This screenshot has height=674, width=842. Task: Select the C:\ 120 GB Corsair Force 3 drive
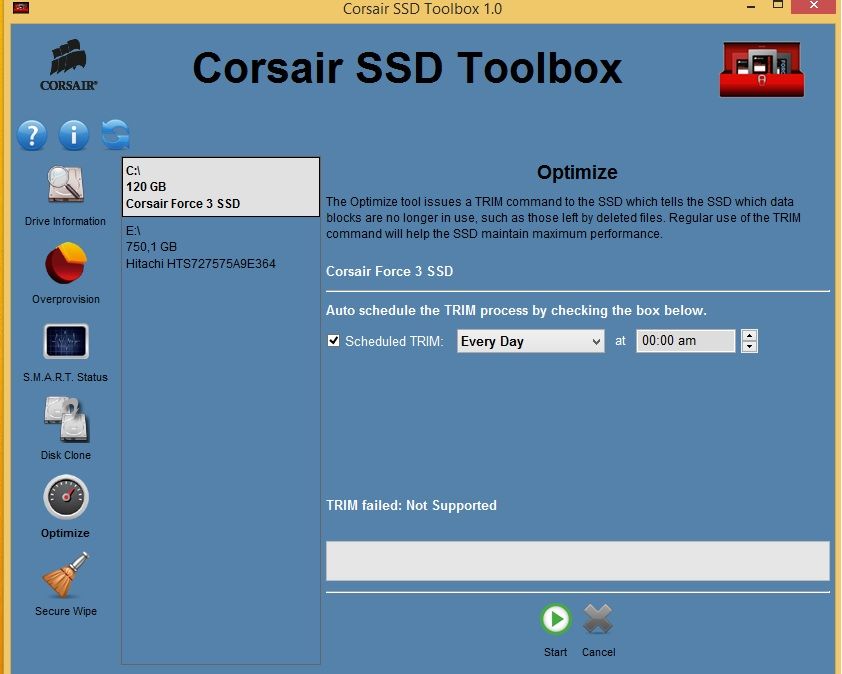pyautogui.click(x=221, y=187)
